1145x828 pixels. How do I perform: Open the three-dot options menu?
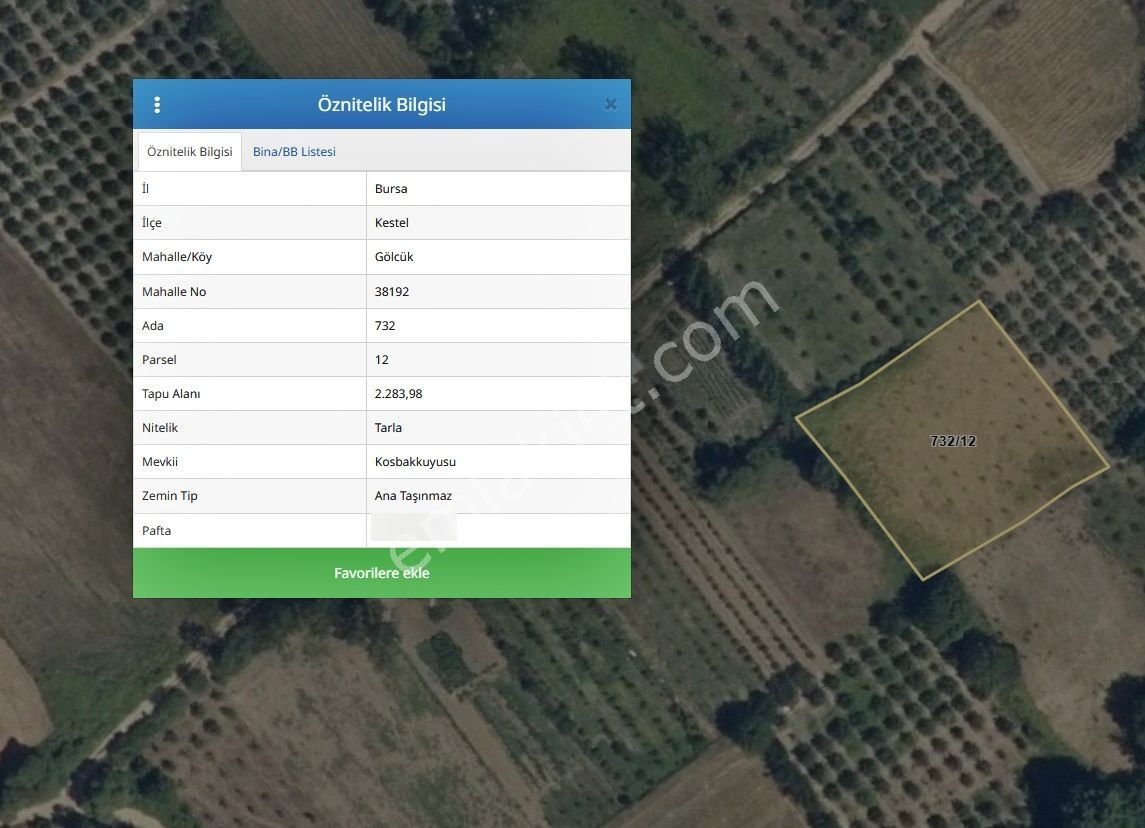pos(157,105)
